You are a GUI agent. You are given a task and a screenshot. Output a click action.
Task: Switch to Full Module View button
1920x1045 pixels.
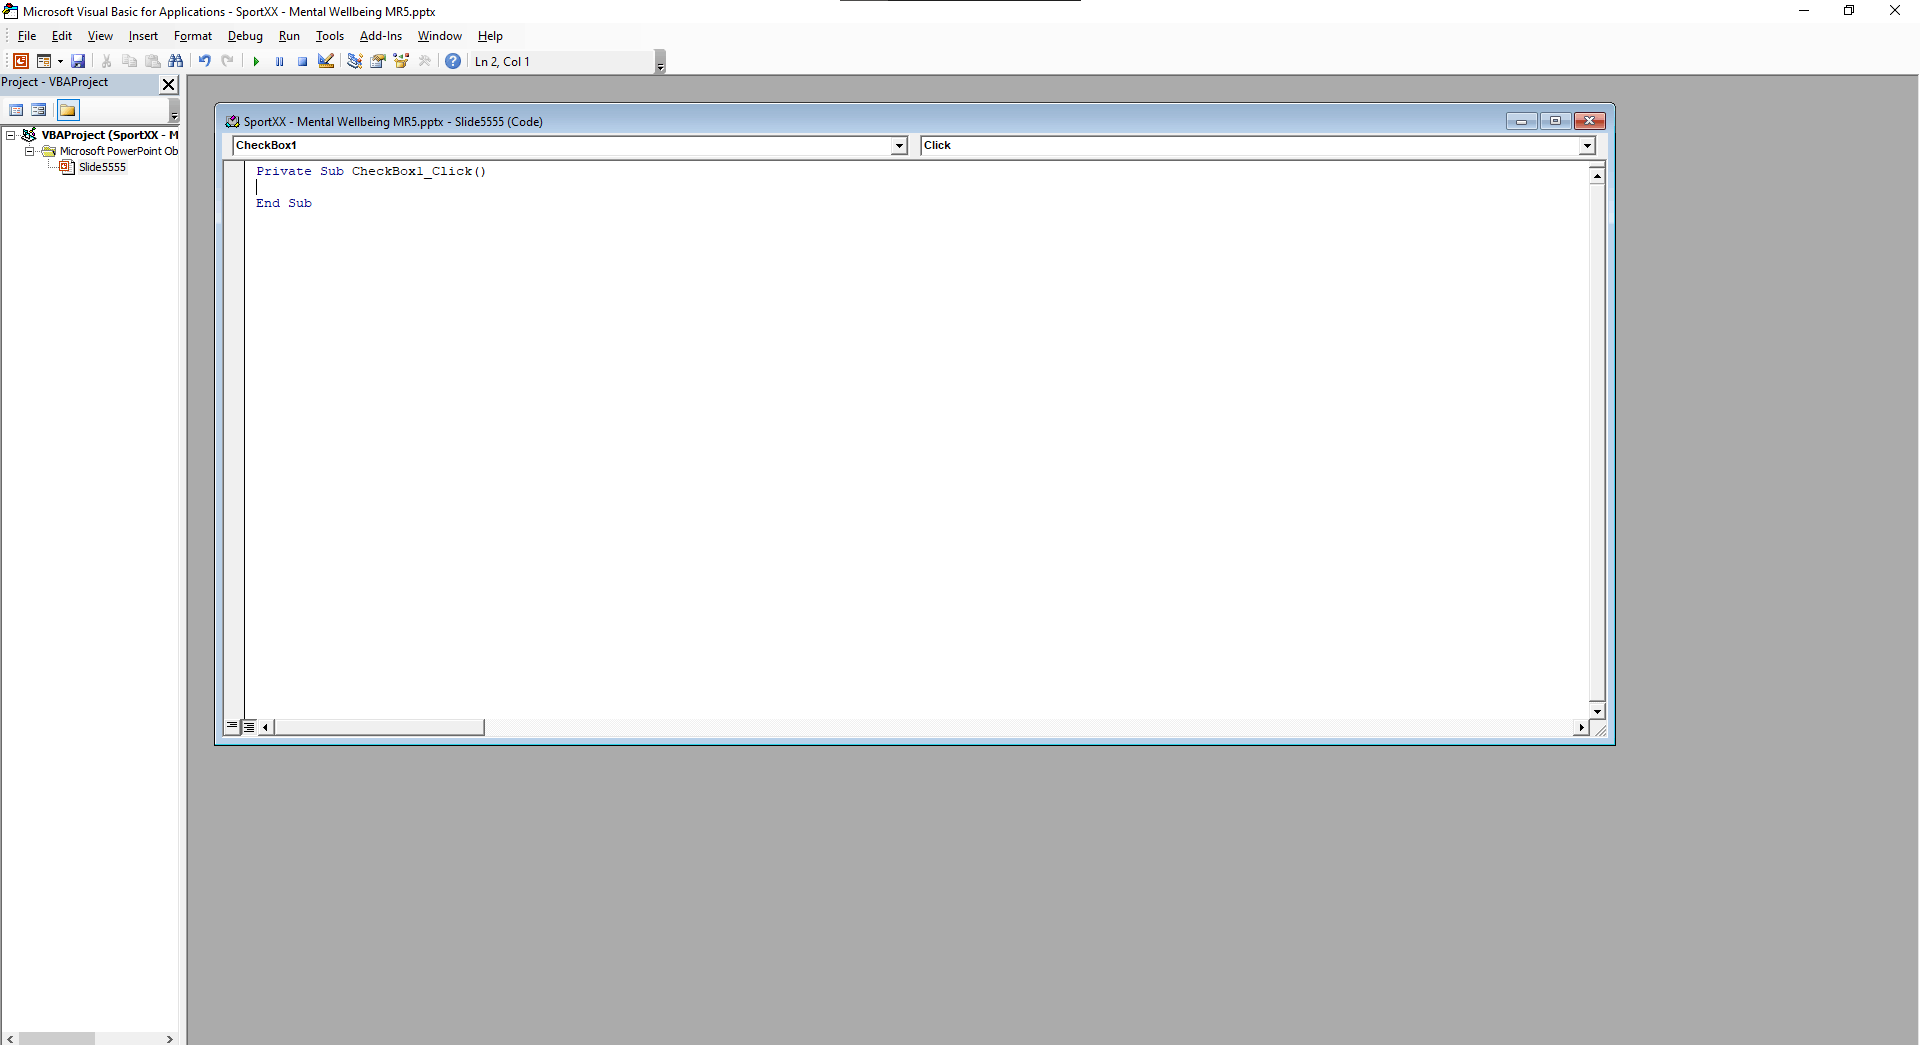(249, 727)
